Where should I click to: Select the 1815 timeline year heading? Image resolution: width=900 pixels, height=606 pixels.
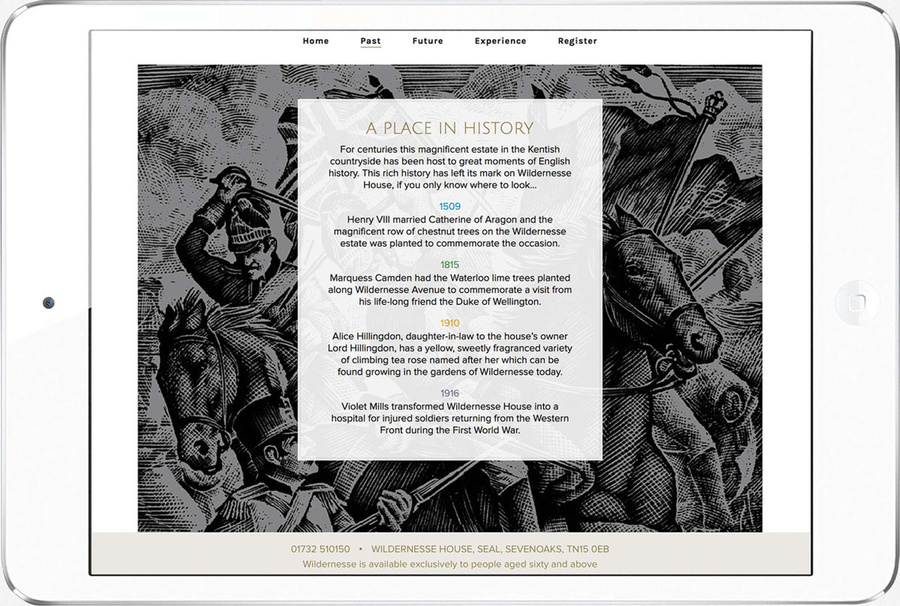(450, 265)
